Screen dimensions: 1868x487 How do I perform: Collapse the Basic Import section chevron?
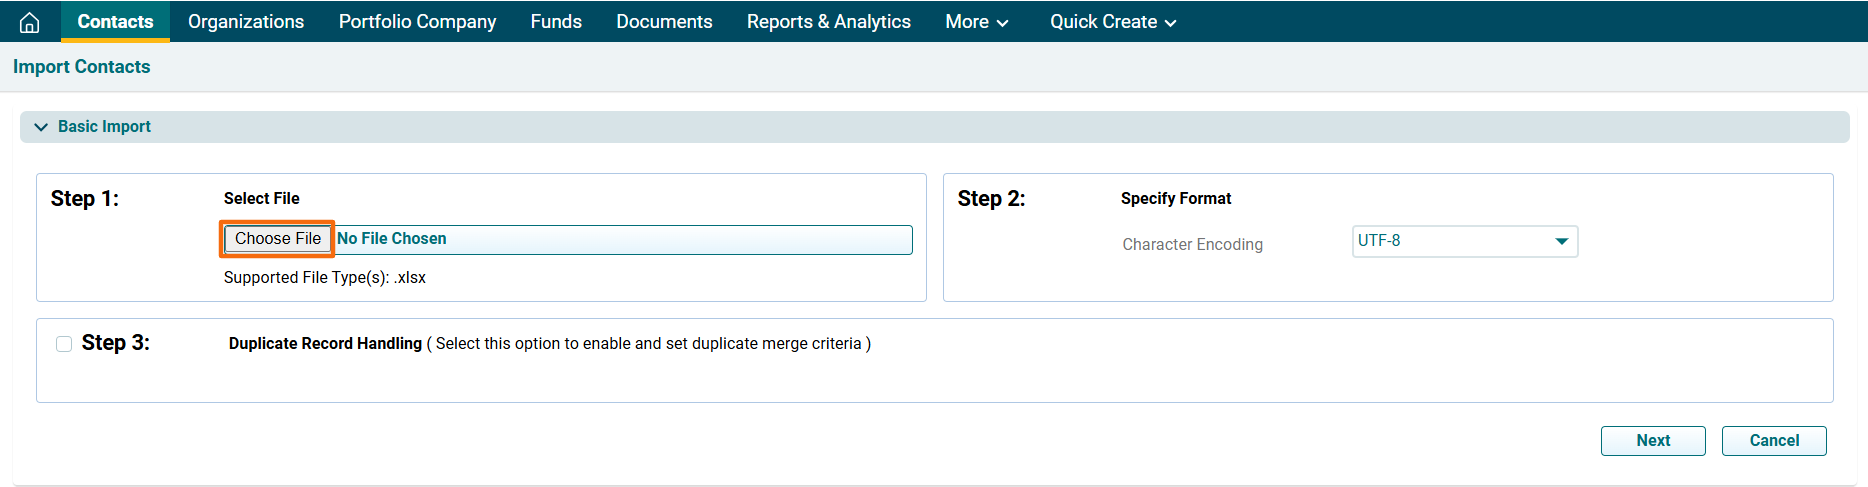pos(41,127)
